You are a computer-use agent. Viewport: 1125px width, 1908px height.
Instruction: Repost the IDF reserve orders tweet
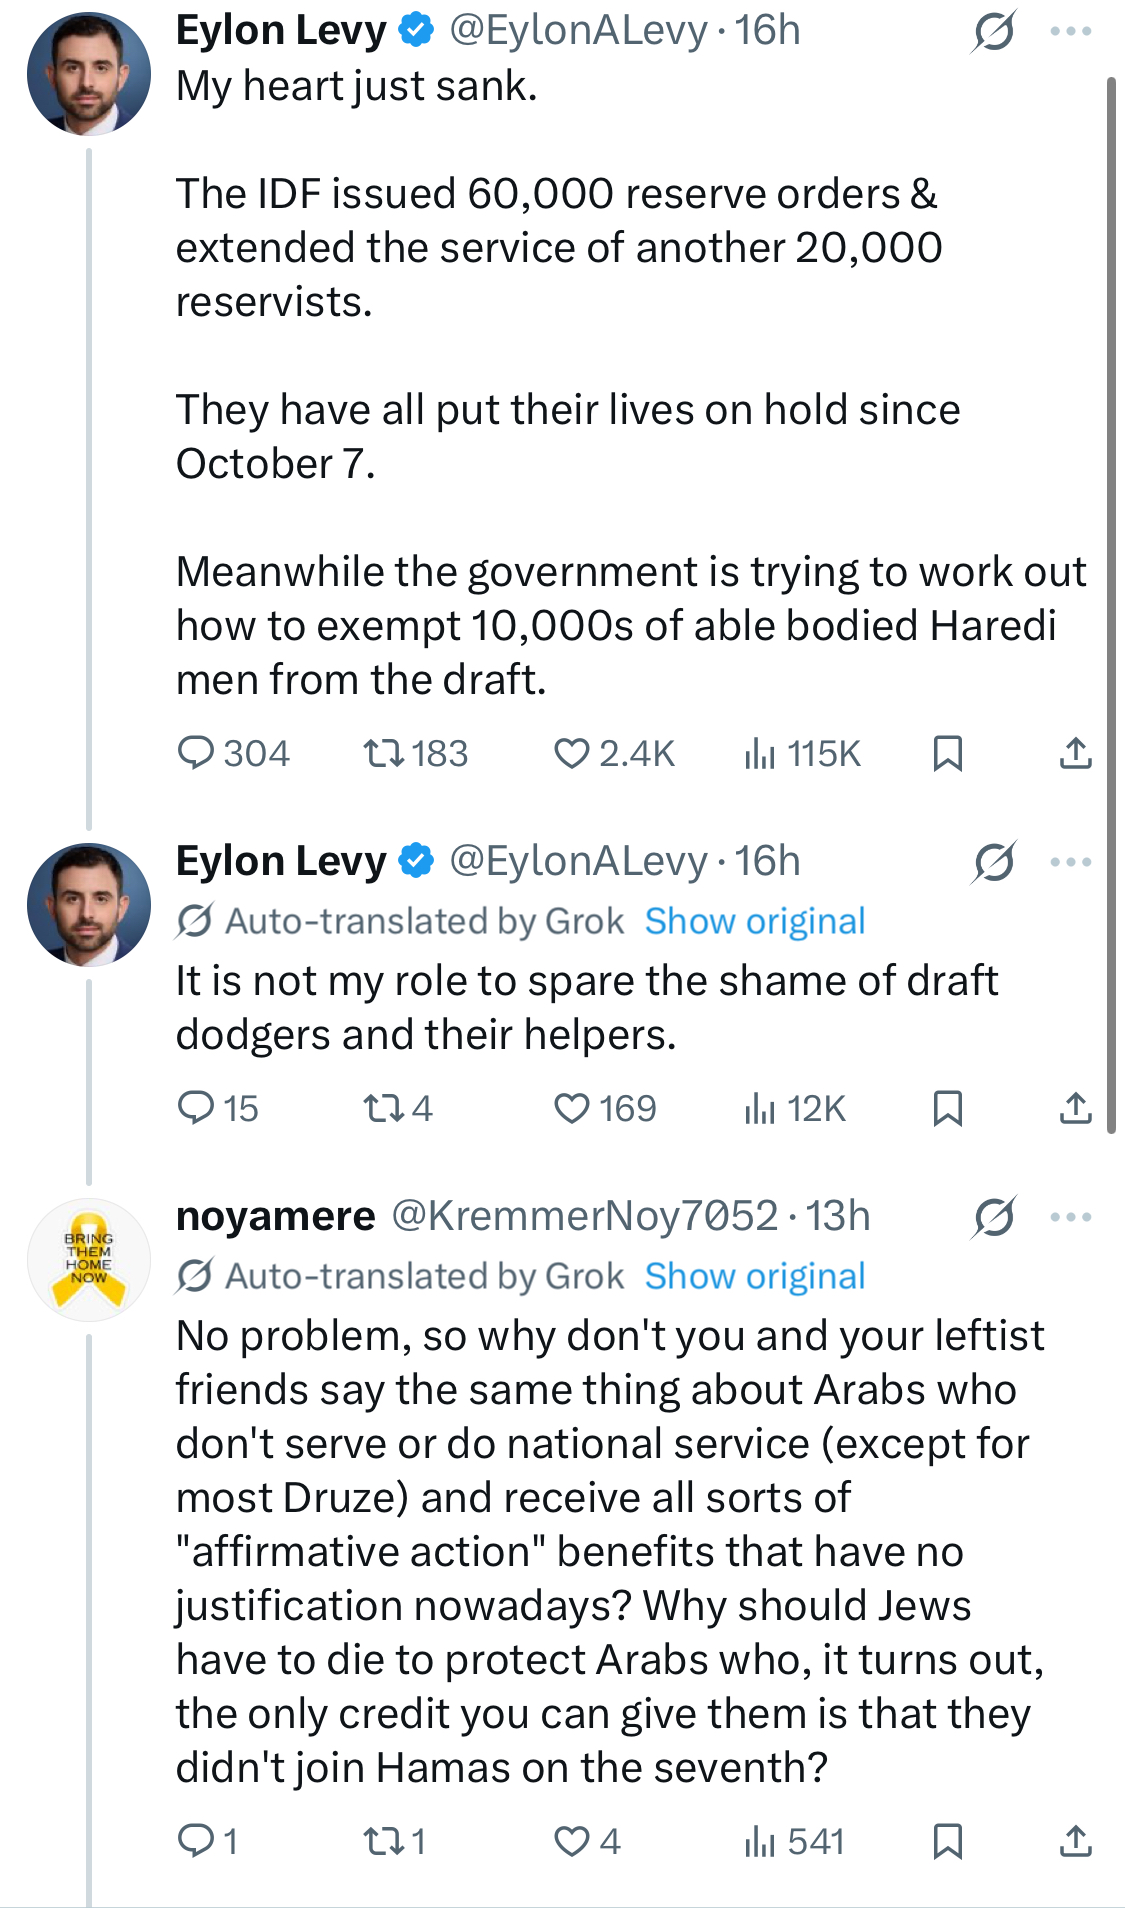coord(383,753)
